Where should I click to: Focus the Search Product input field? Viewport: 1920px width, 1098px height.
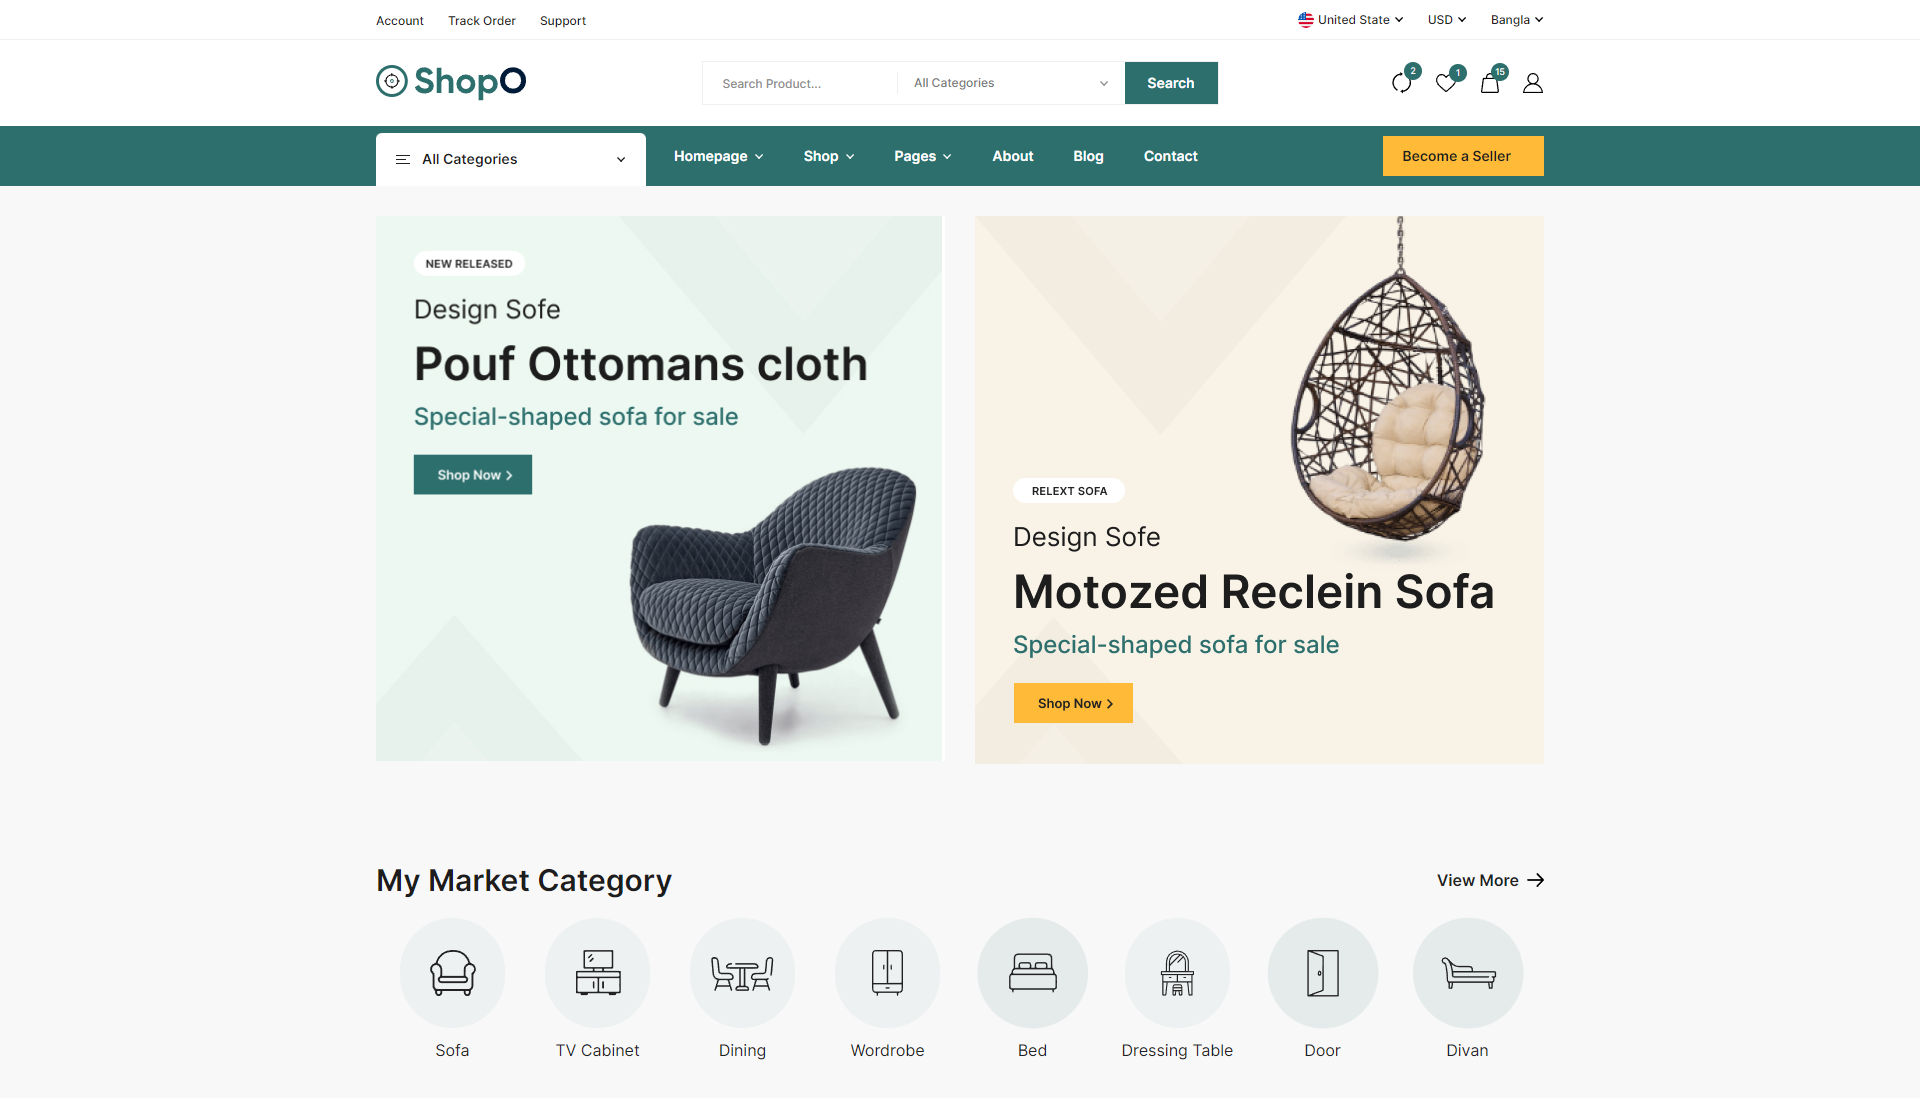pos(800,83)
